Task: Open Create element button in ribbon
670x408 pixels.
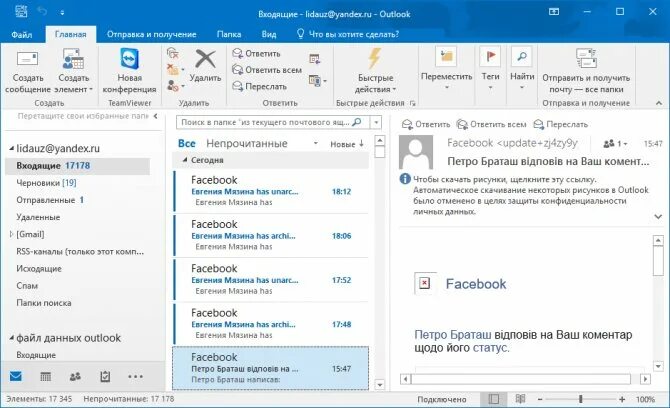Action: [73, 70]
